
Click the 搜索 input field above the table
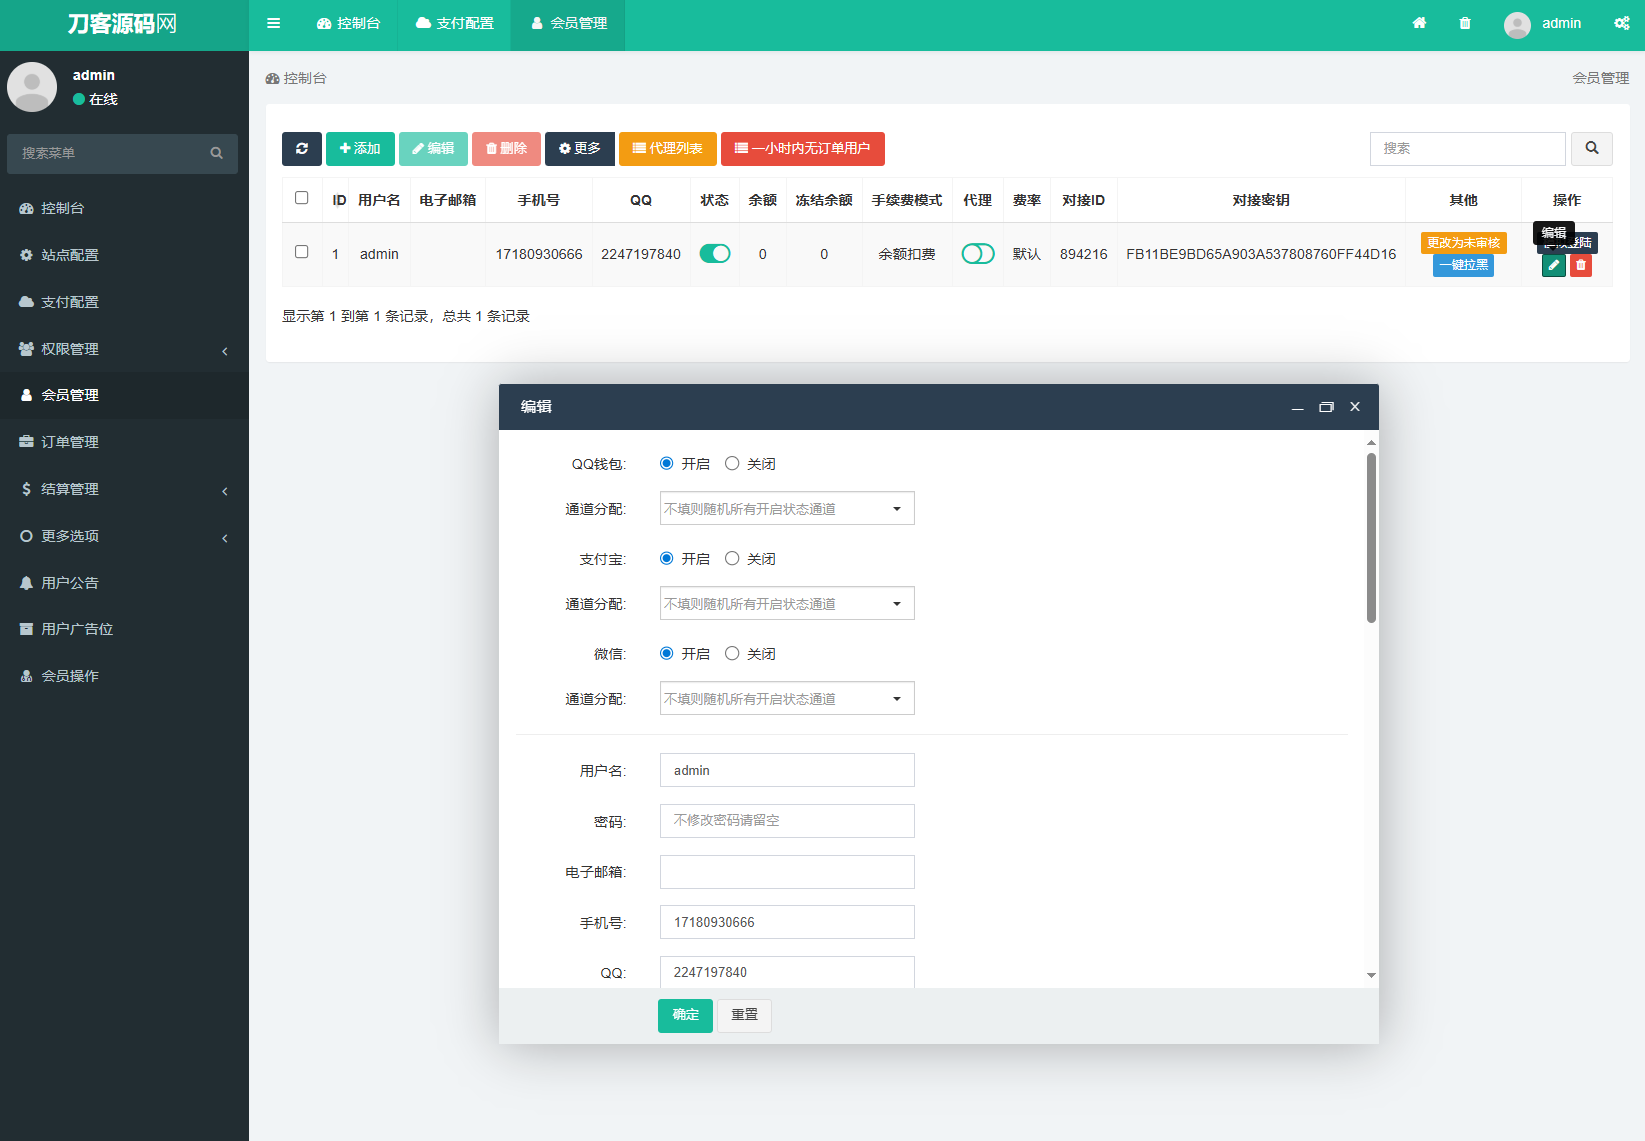coord(1467,148)
